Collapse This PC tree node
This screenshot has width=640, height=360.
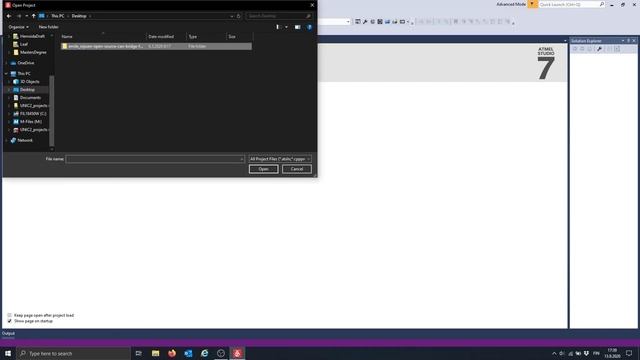6,73
